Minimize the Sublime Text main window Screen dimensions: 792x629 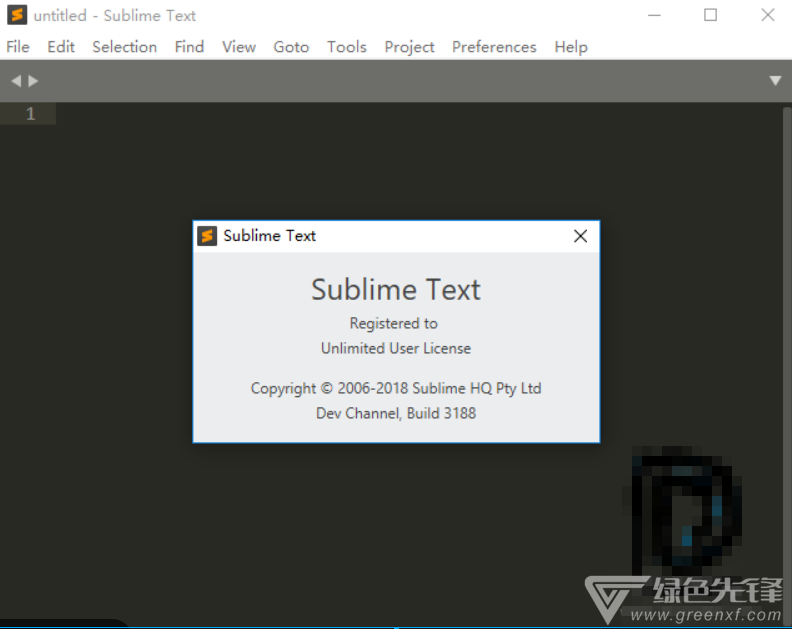point(654,15)
